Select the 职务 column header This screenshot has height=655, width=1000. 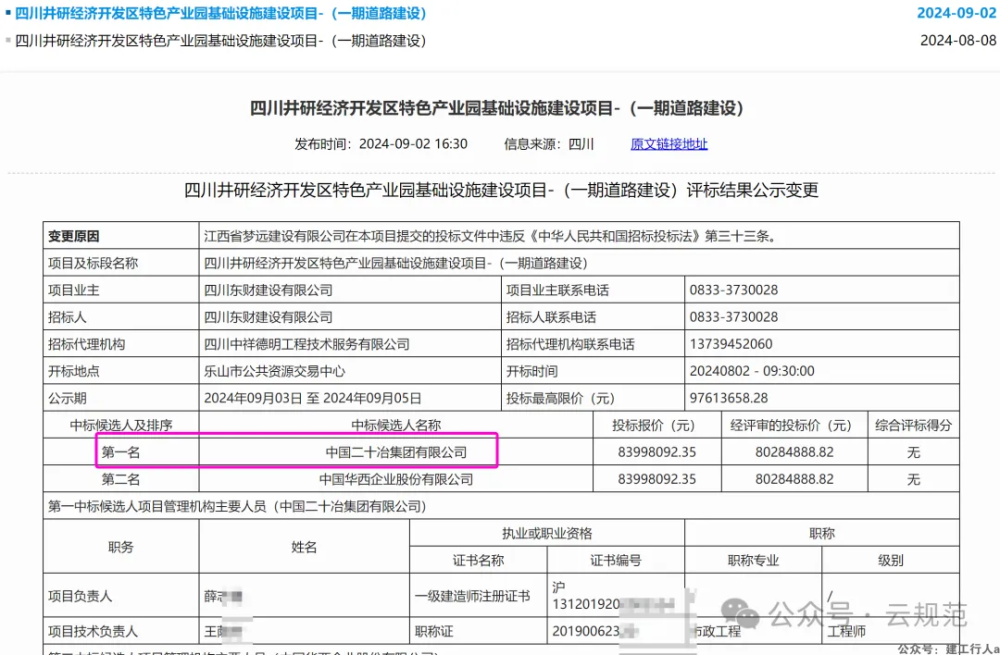pos(121,547)
